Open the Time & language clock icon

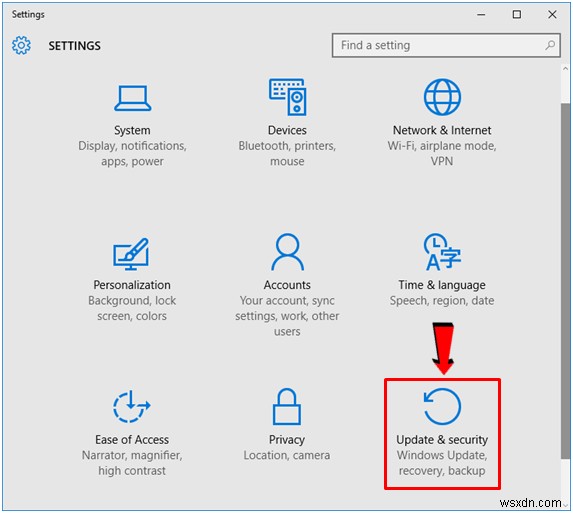(442, 252)
